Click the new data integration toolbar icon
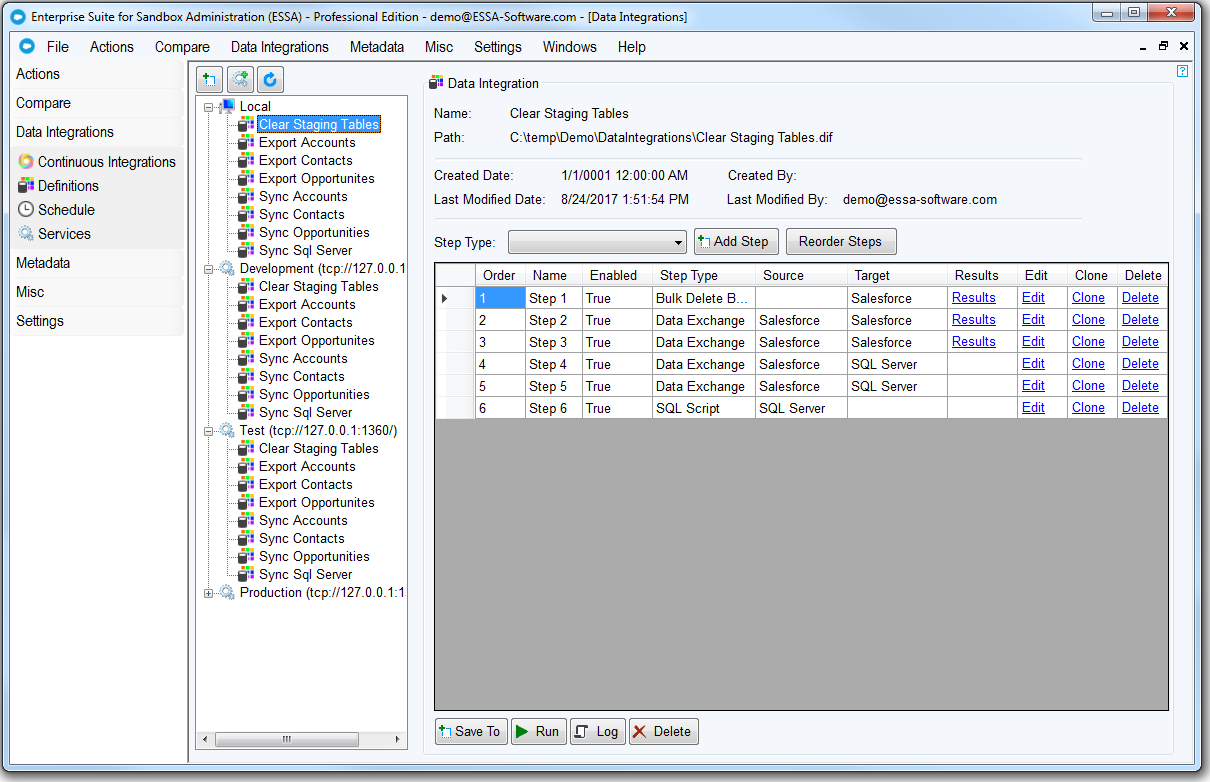Viewport: 1210px width, 782px height. click(210, 80)
